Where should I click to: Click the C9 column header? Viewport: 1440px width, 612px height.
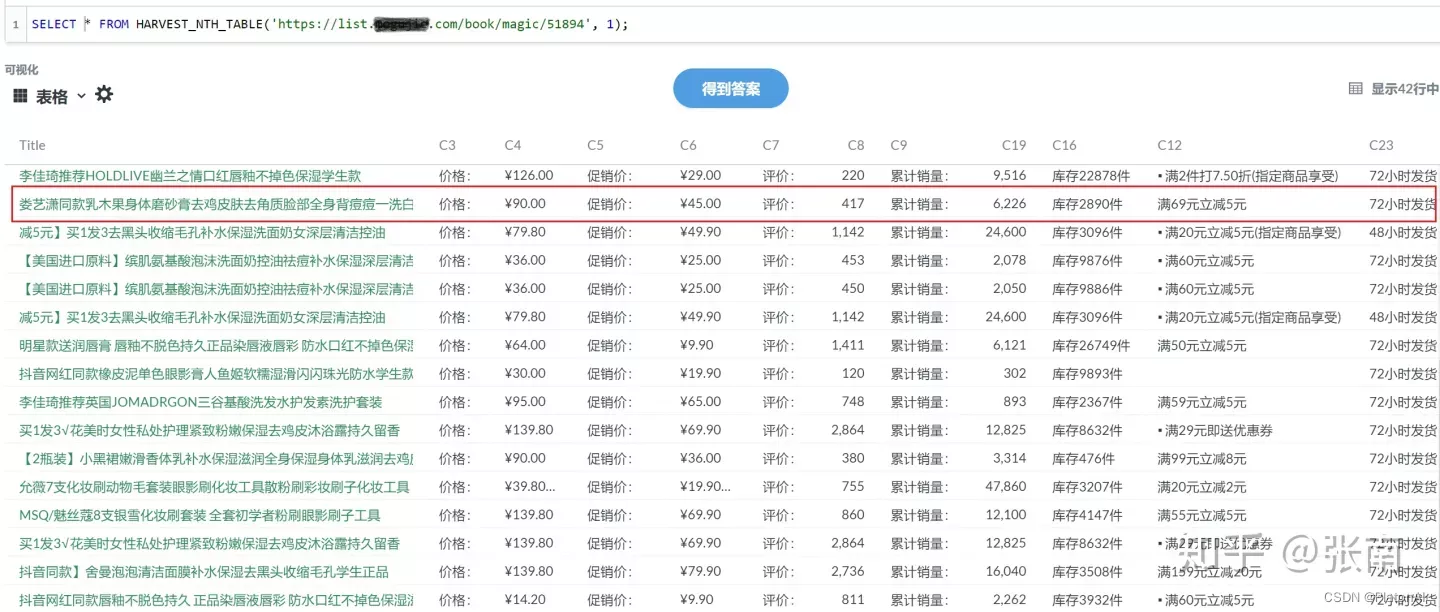click(899, 145)
